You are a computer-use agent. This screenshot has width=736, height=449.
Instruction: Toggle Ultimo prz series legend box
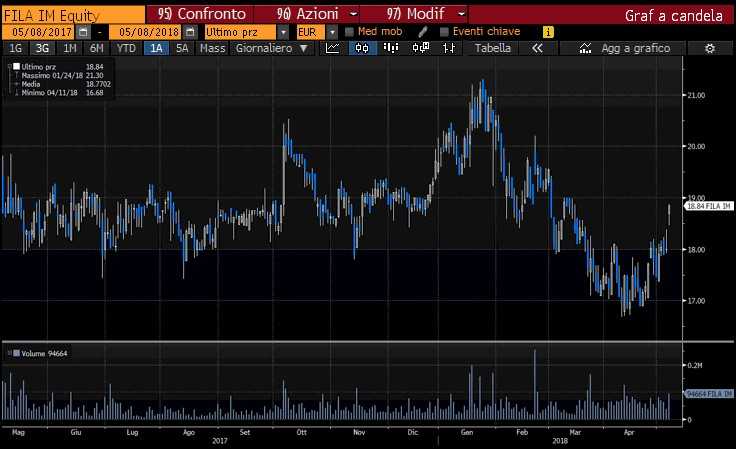(16, 67)
